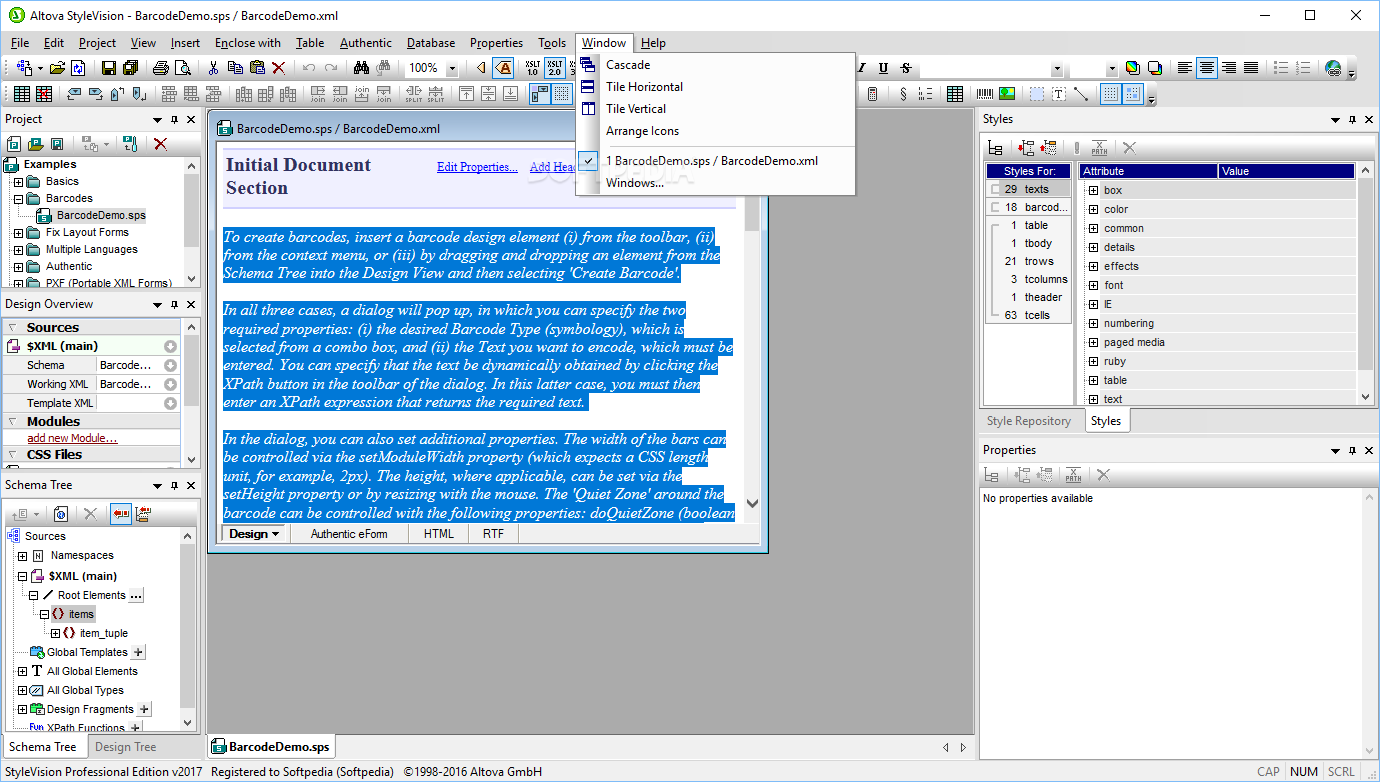Click the Edit Properties... link

coord(477,167)
